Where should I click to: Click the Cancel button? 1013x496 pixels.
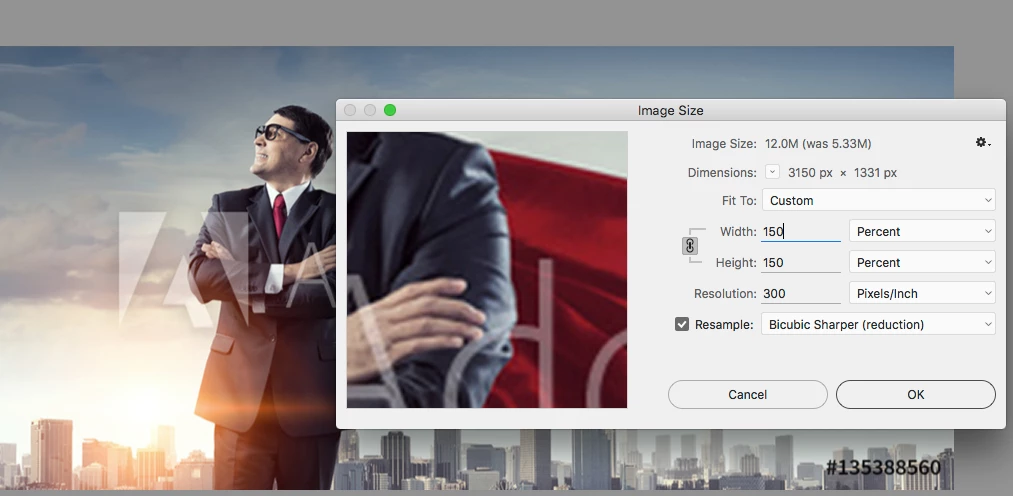(x=747, y=395)
